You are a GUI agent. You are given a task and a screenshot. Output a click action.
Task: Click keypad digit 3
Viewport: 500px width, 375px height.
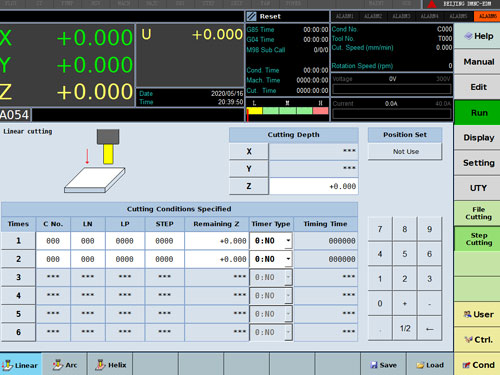[x=430, y=279]
